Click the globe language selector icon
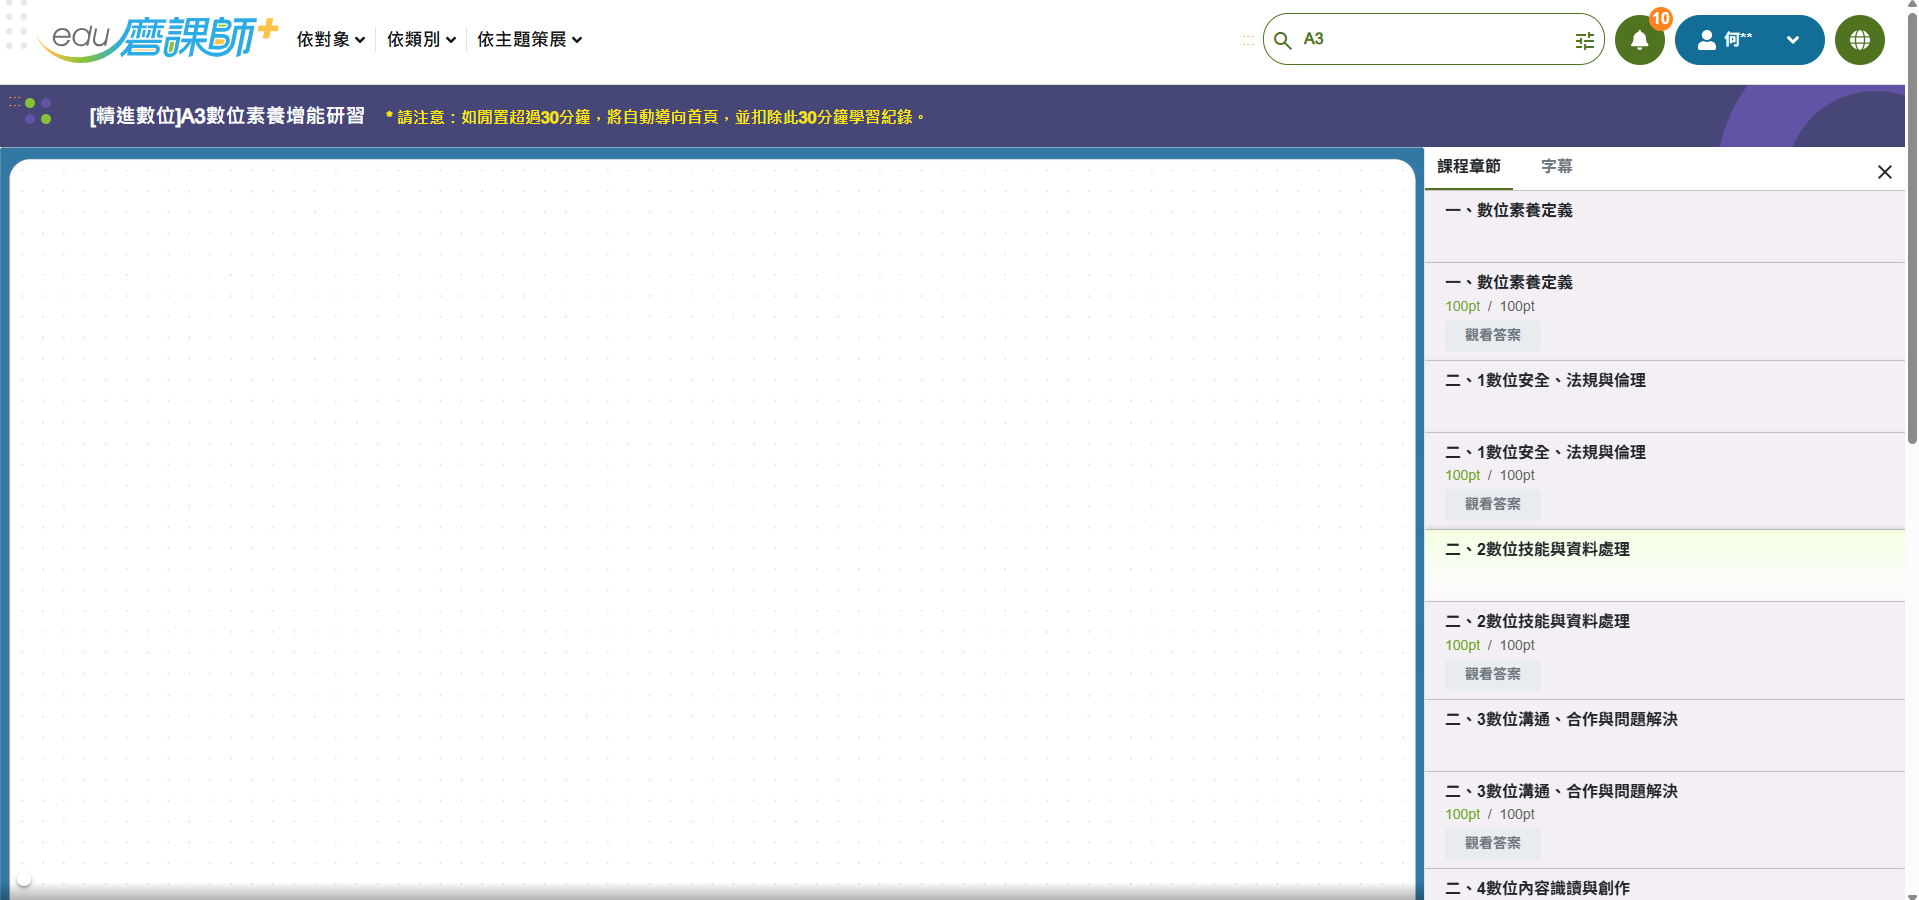The width and height of the screenshot is (1919, 900). [1859, 40]
